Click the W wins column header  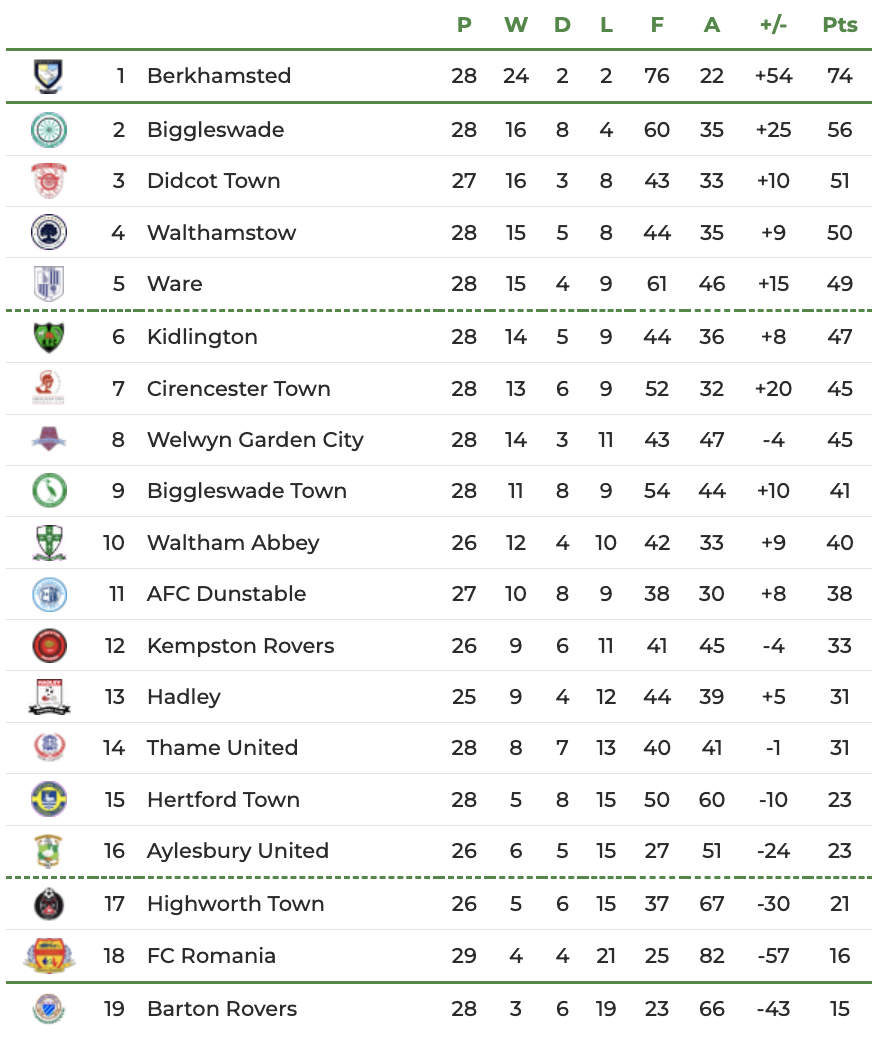point(515,25)
